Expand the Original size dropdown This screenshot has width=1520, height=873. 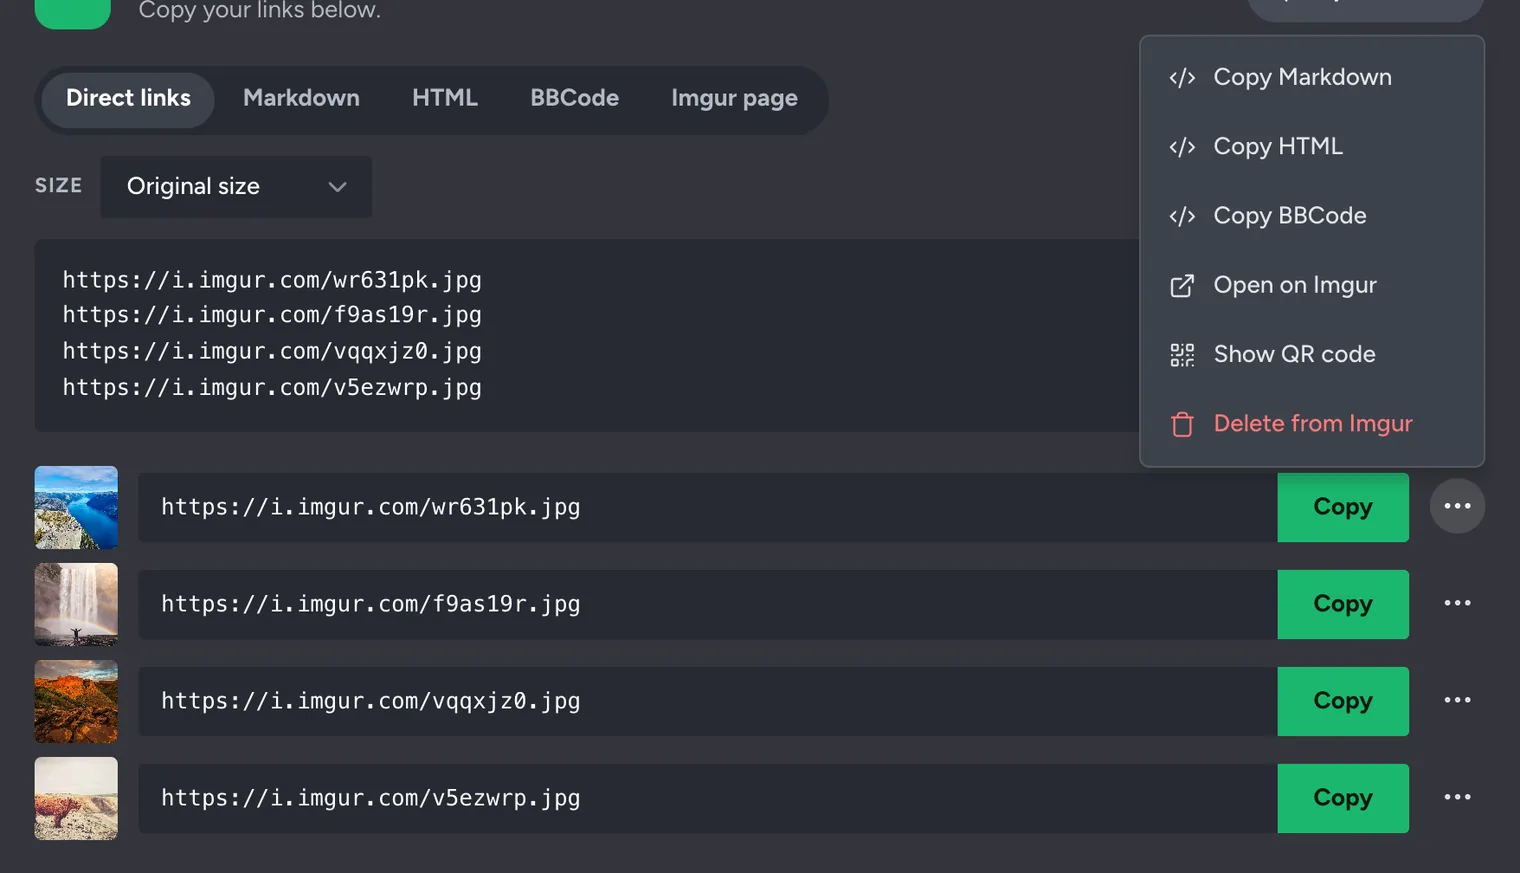tap(236, 186)
